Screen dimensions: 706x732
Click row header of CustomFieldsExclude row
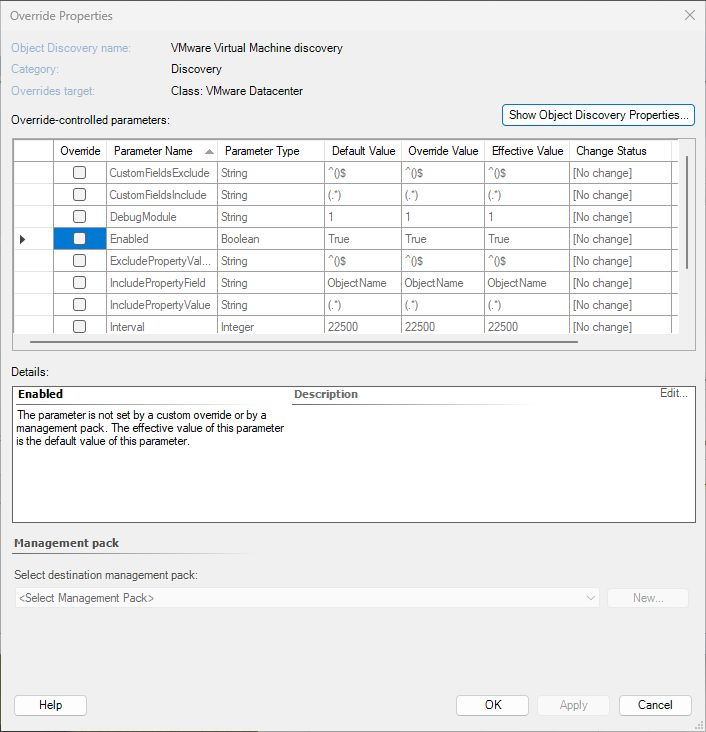[x=34, y=173]
